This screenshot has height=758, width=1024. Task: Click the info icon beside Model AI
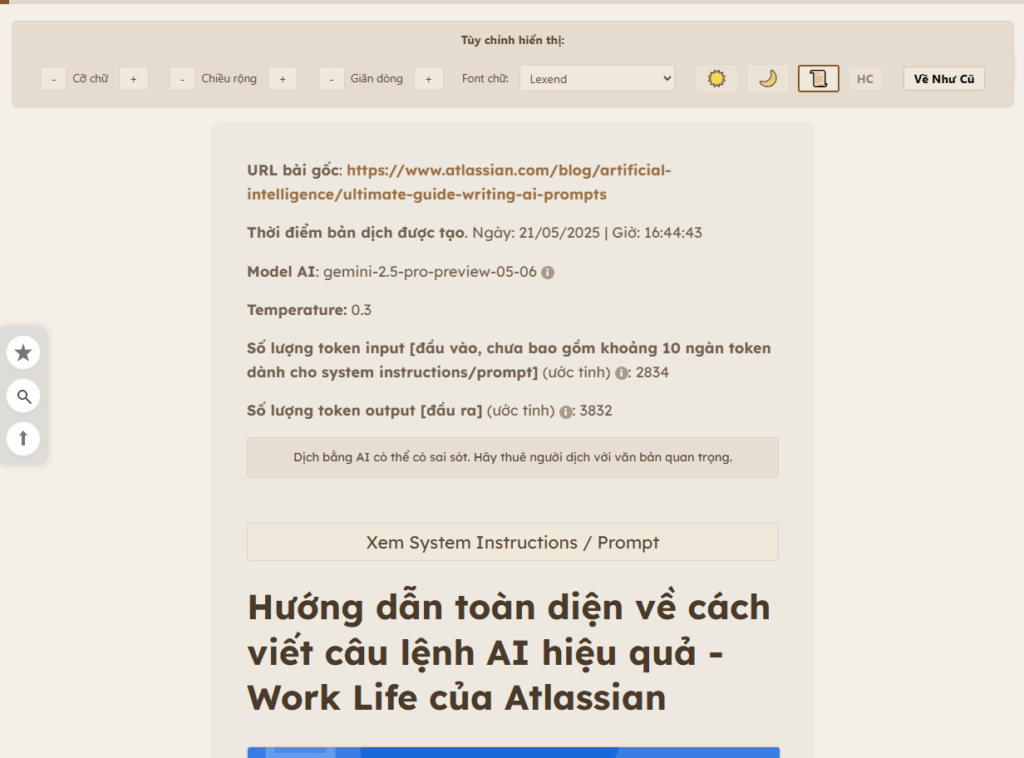click(548, 272)
